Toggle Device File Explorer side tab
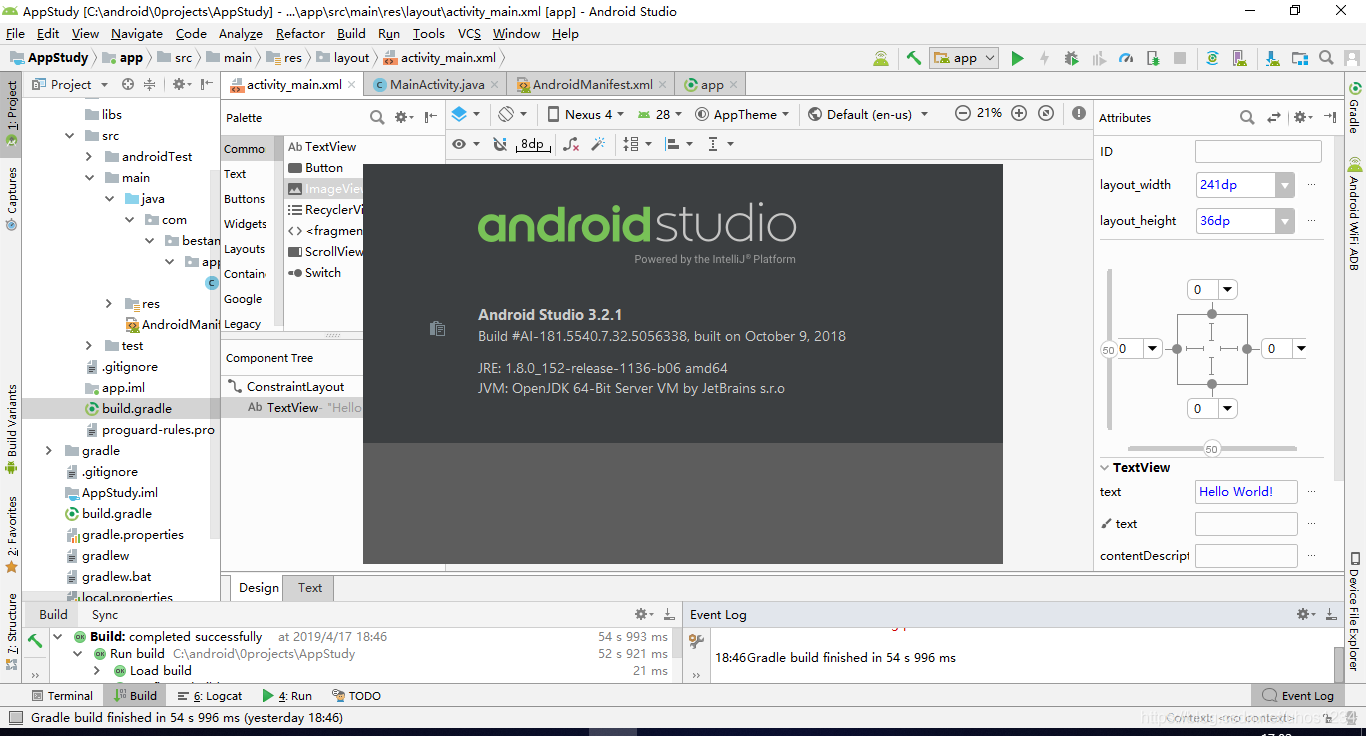The height and width of the screenshot is (736, 1366). [1354, 610]
